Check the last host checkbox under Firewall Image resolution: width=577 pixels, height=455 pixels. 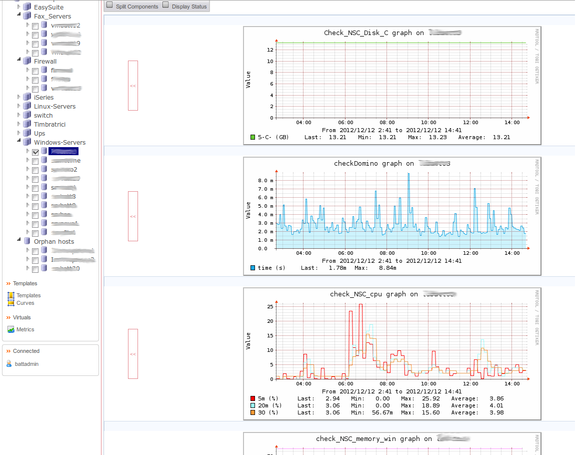[35, 89]
